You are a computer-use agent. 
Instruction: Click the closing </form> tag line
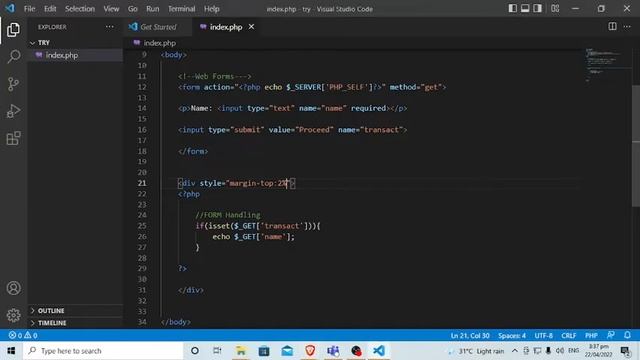coord(193,151)
